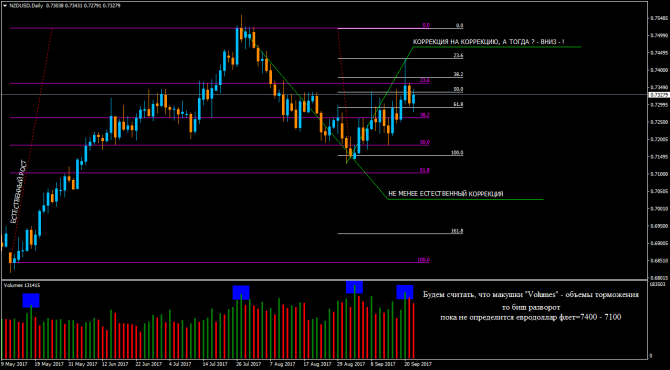670x370 pixels.
Task: Click the purple 23.6 Fibonacci level label
Action: [425, 80]
